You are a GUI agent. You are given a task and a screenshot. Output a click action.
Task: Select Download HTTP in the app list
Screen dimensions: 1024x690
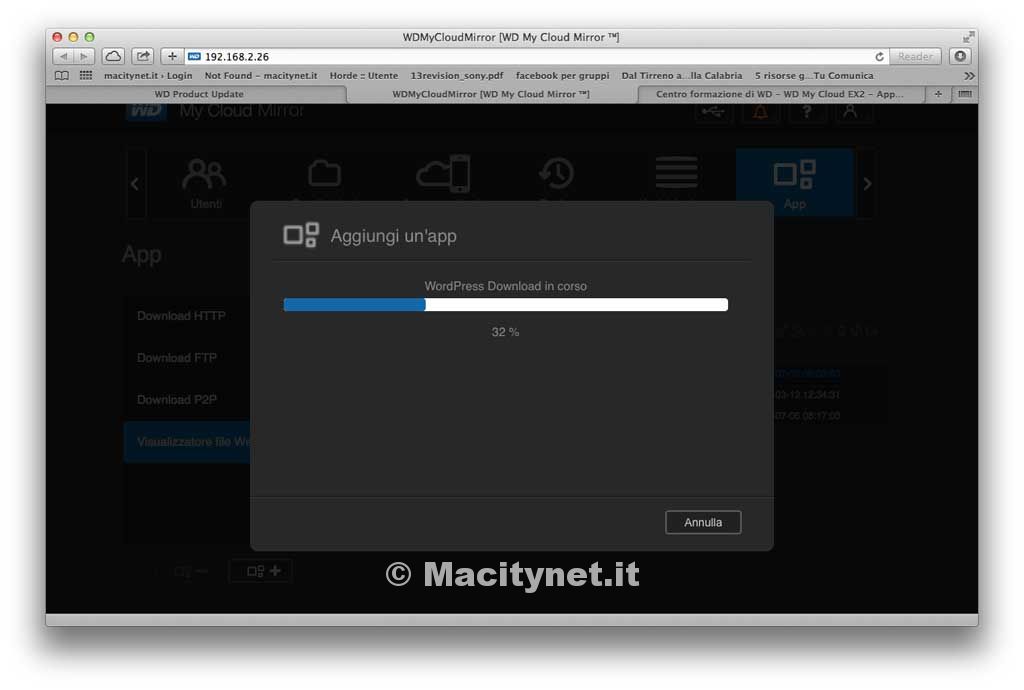(182, 316)
